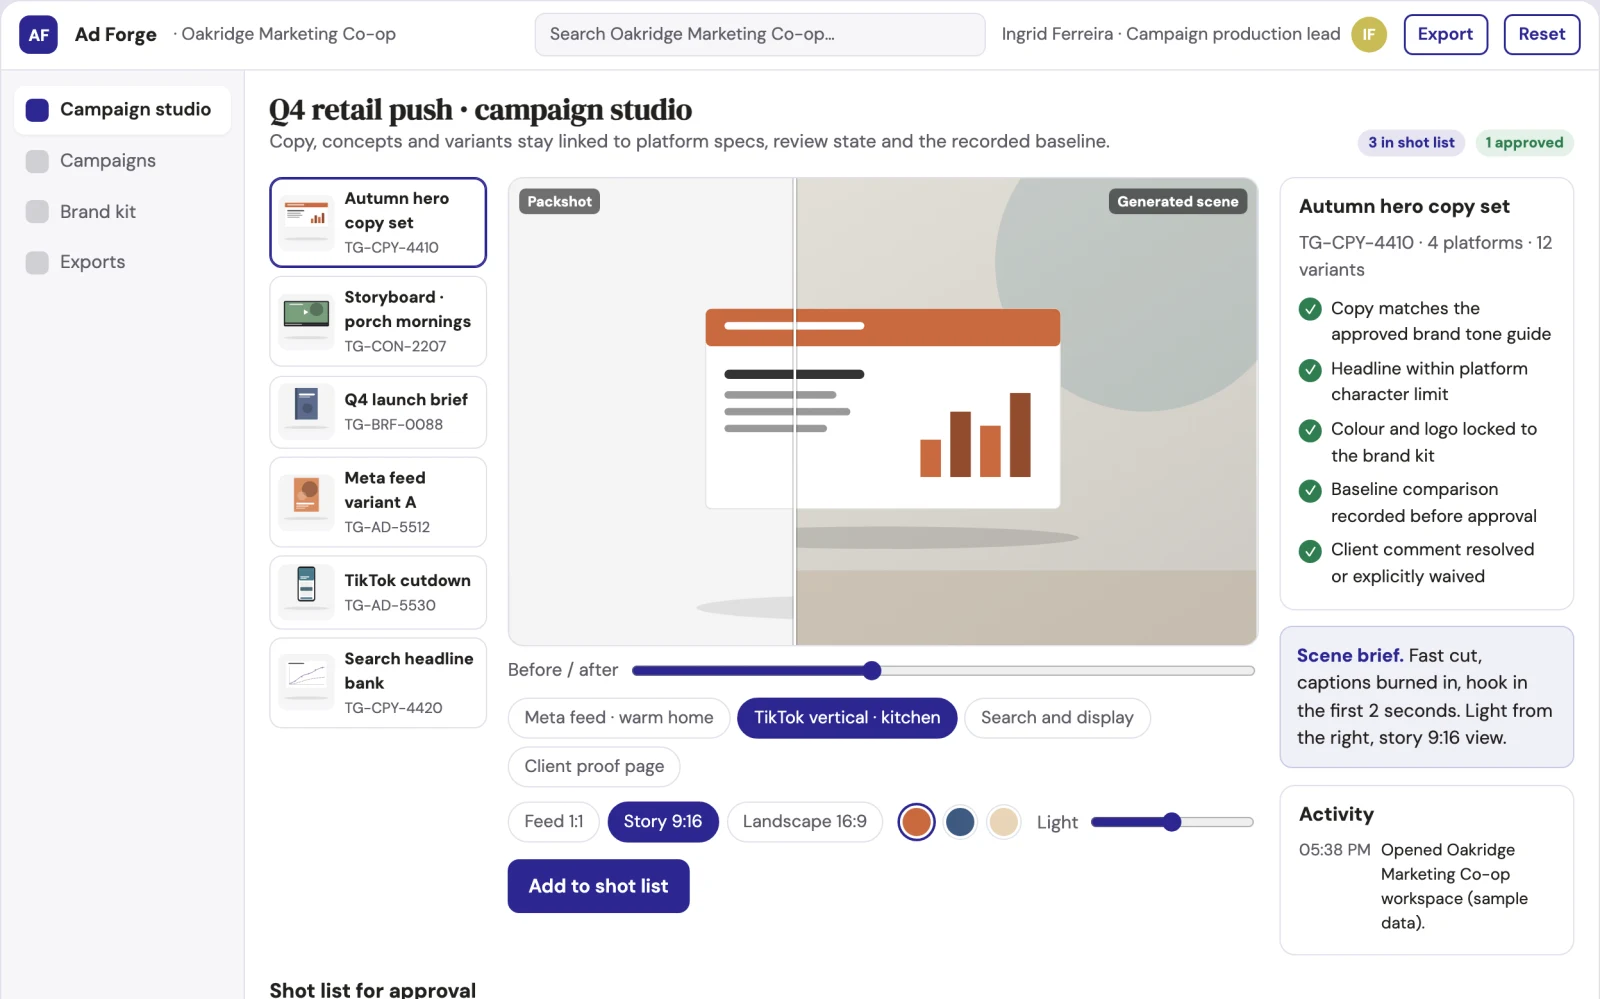Select Meta feed variant A icon
The height and width of the screenshot is (999, 1600).
306,502
